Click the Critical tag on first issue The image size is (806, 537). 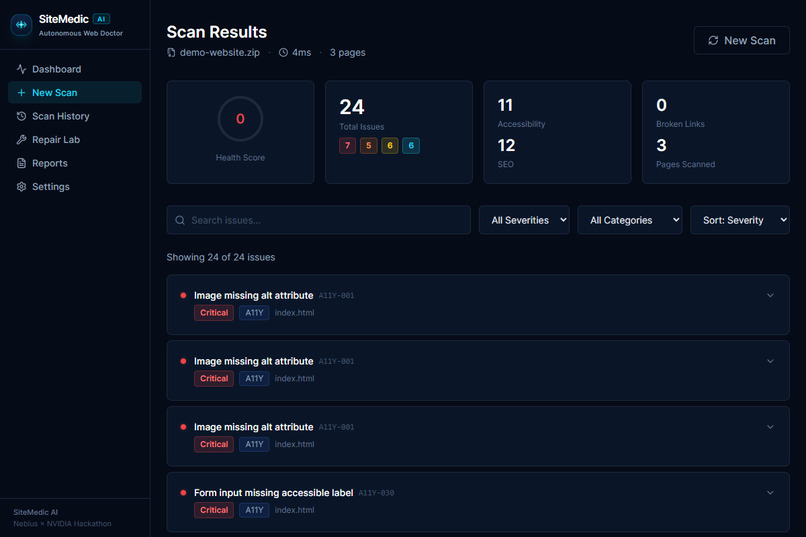(214, 312)
